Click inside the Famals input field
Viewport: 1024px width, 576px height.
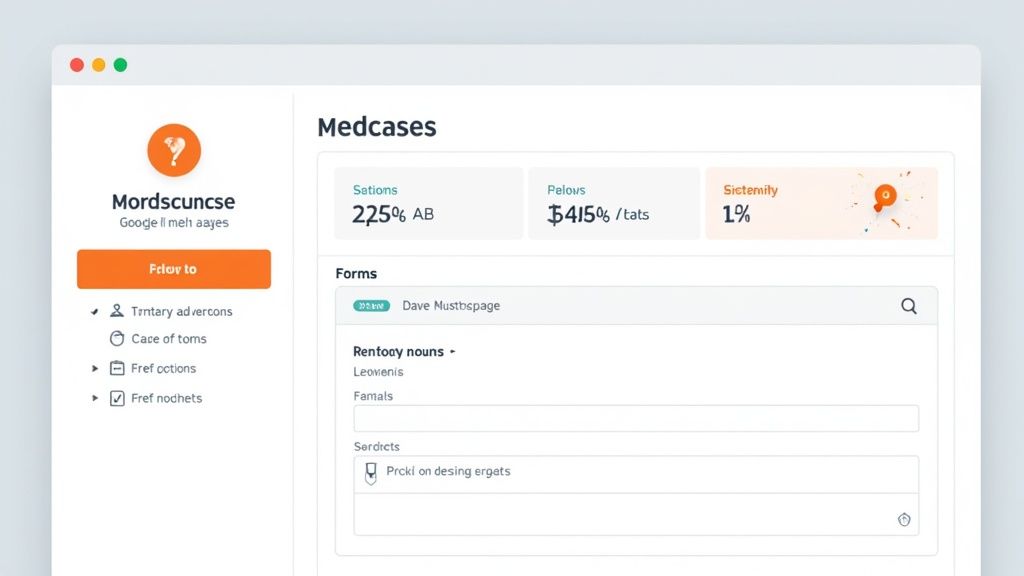(636, 418)
